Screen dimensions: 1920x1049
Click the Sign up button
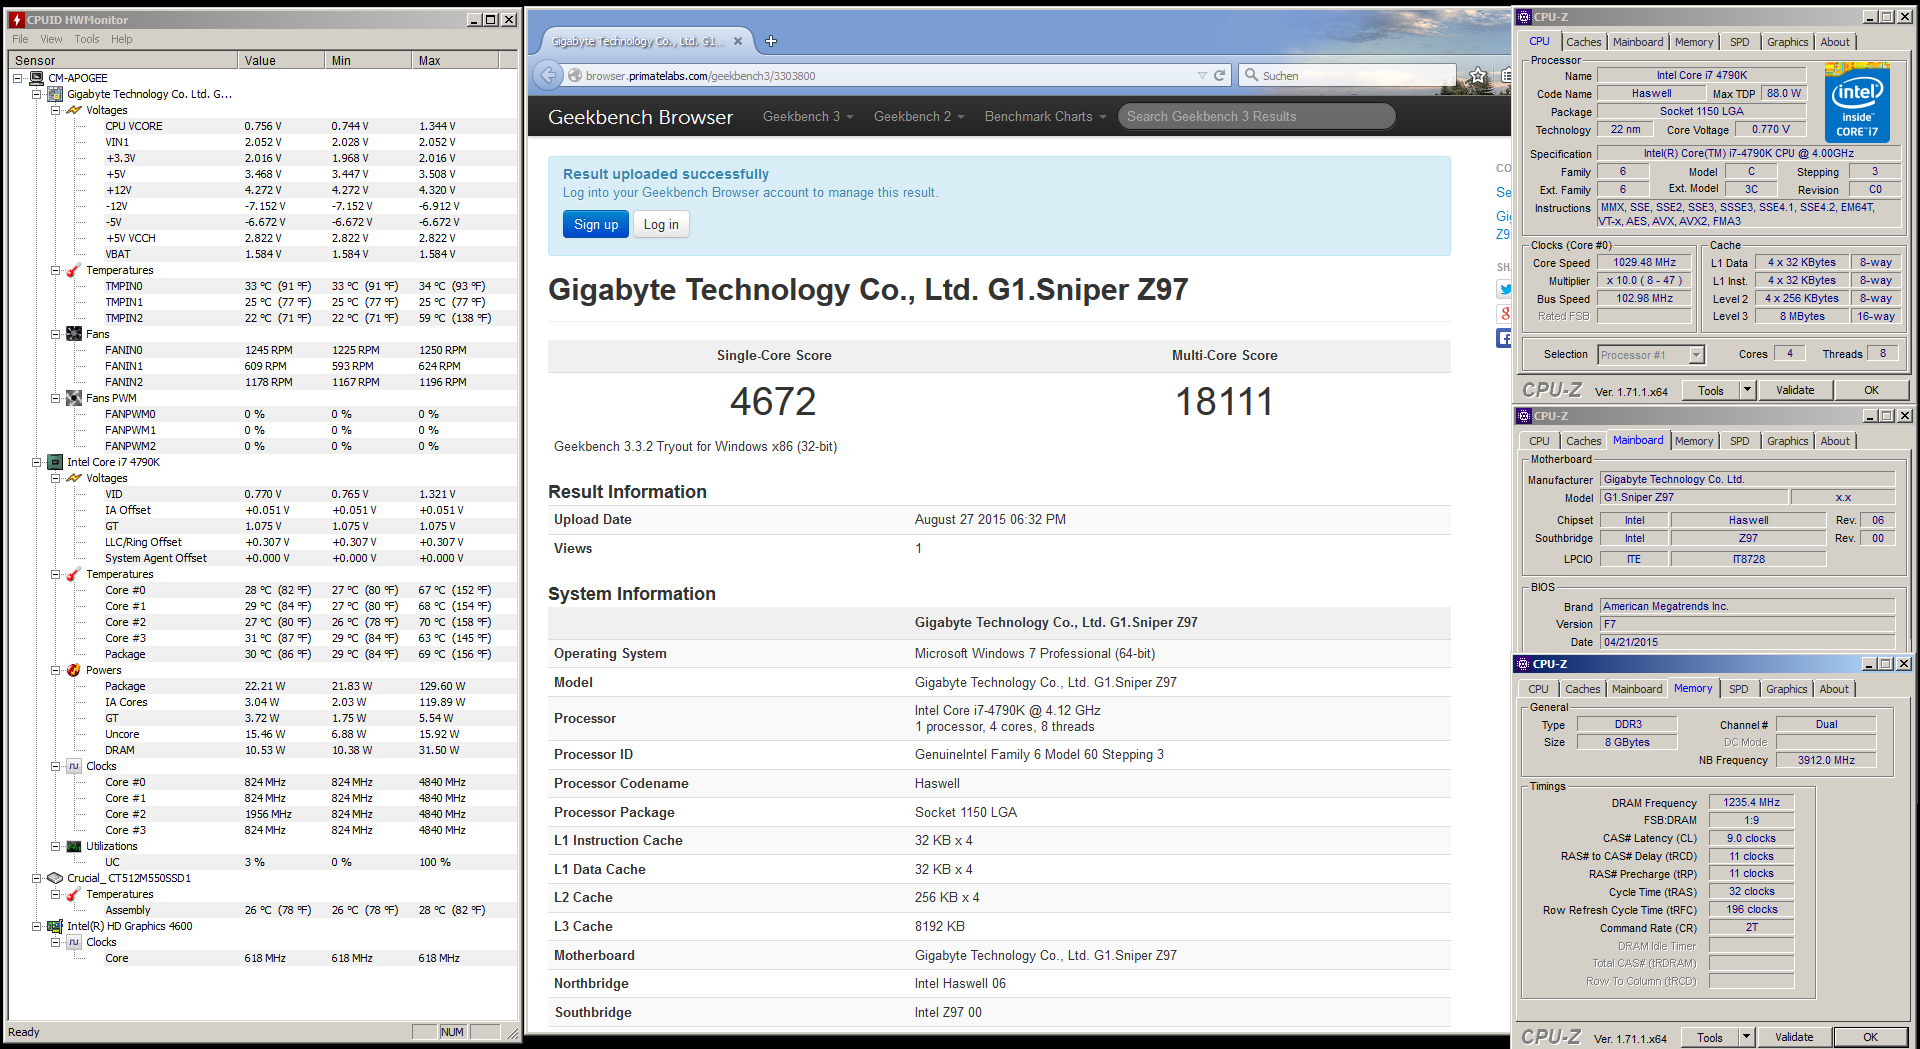click(596, 224)
